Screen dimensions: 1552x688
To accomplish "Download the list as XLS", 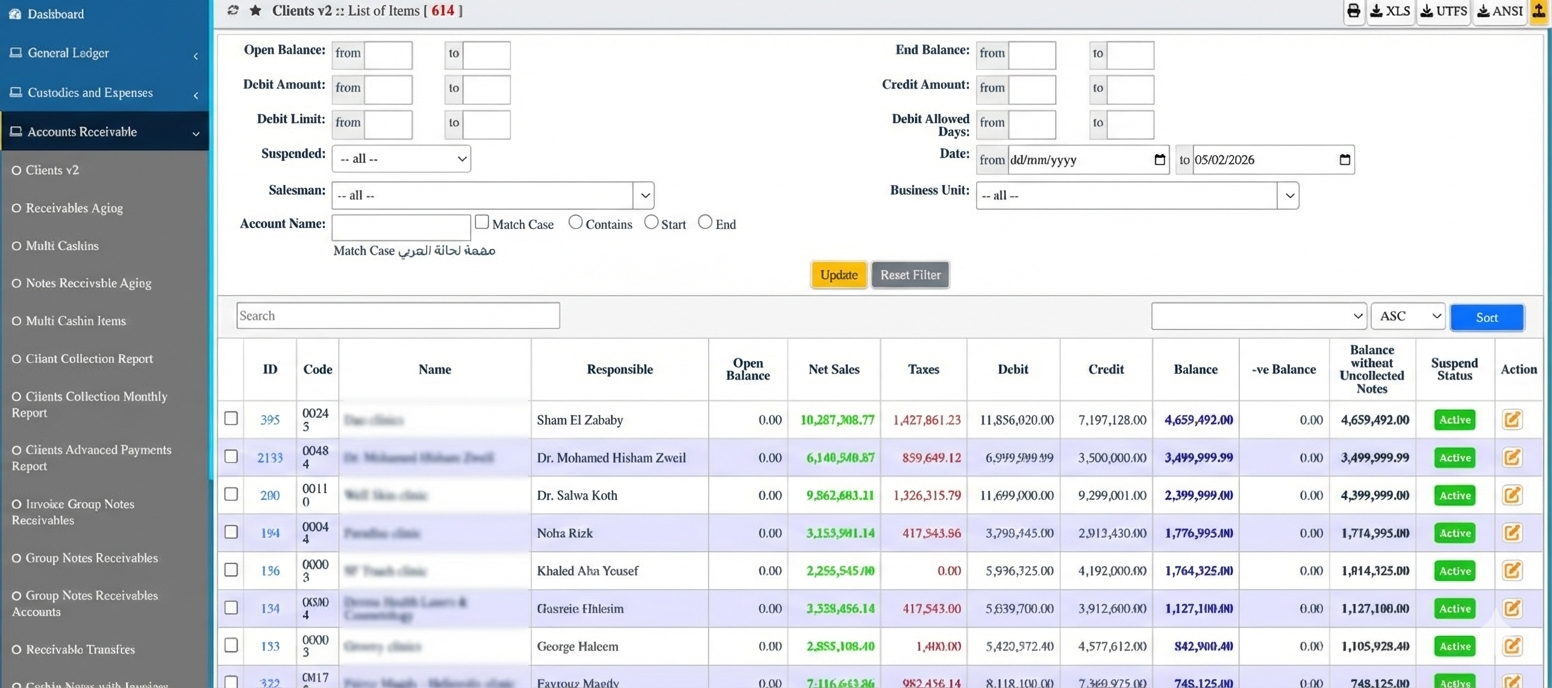I will click(x=1391, y=11).
